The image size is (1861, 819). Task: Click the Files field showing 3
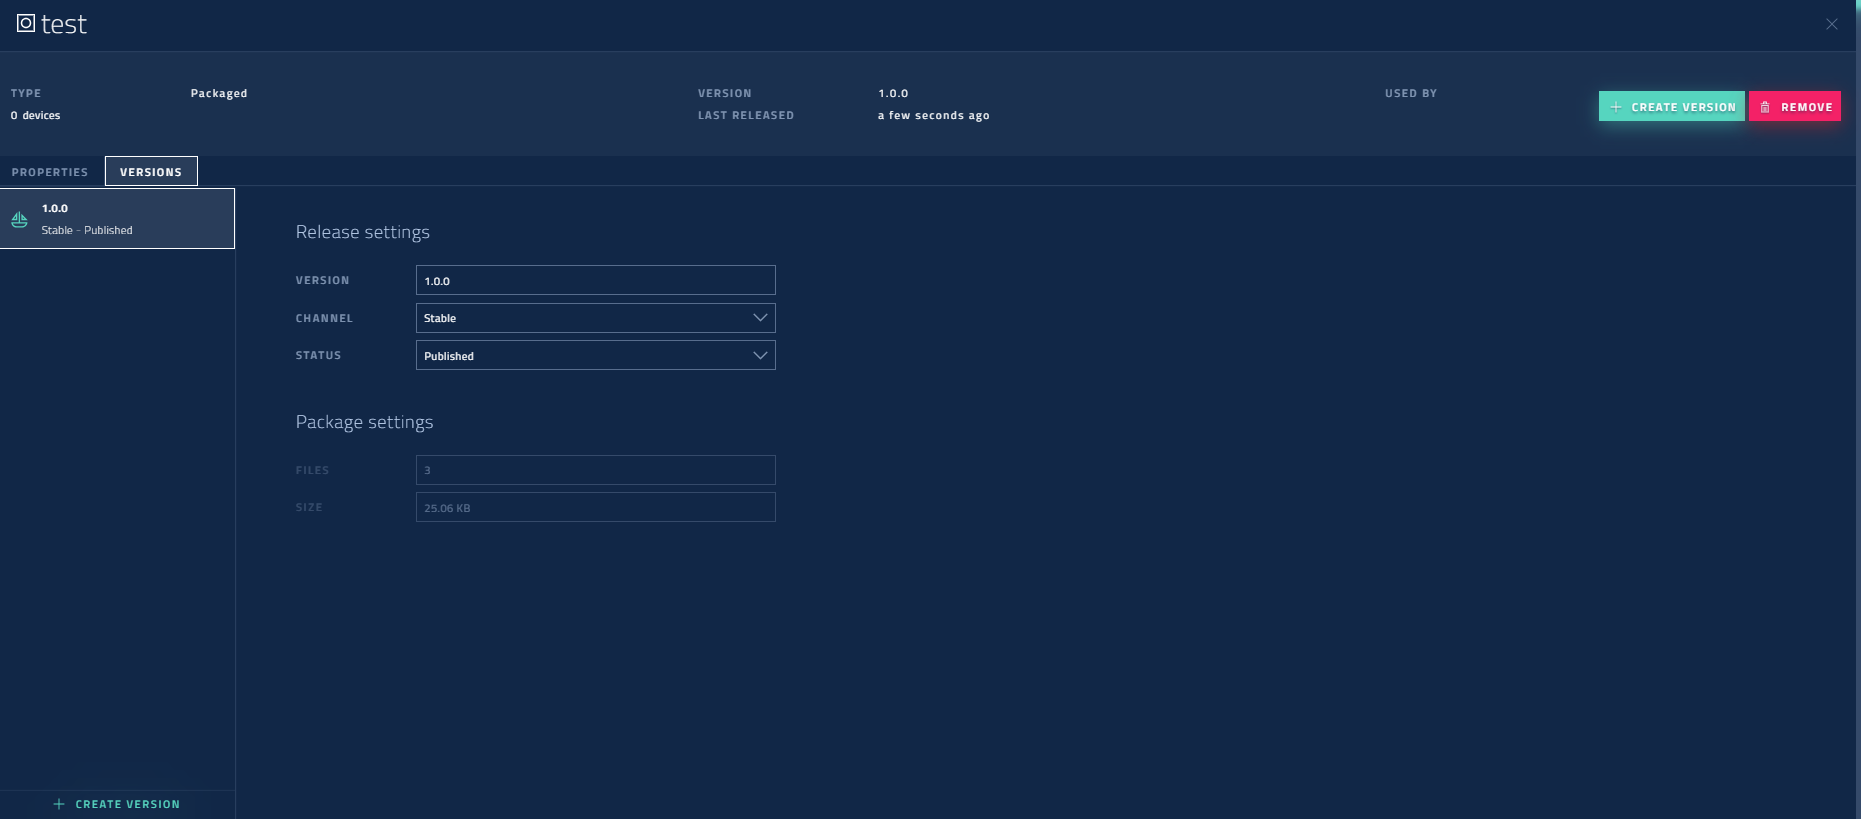pos(595,470)
